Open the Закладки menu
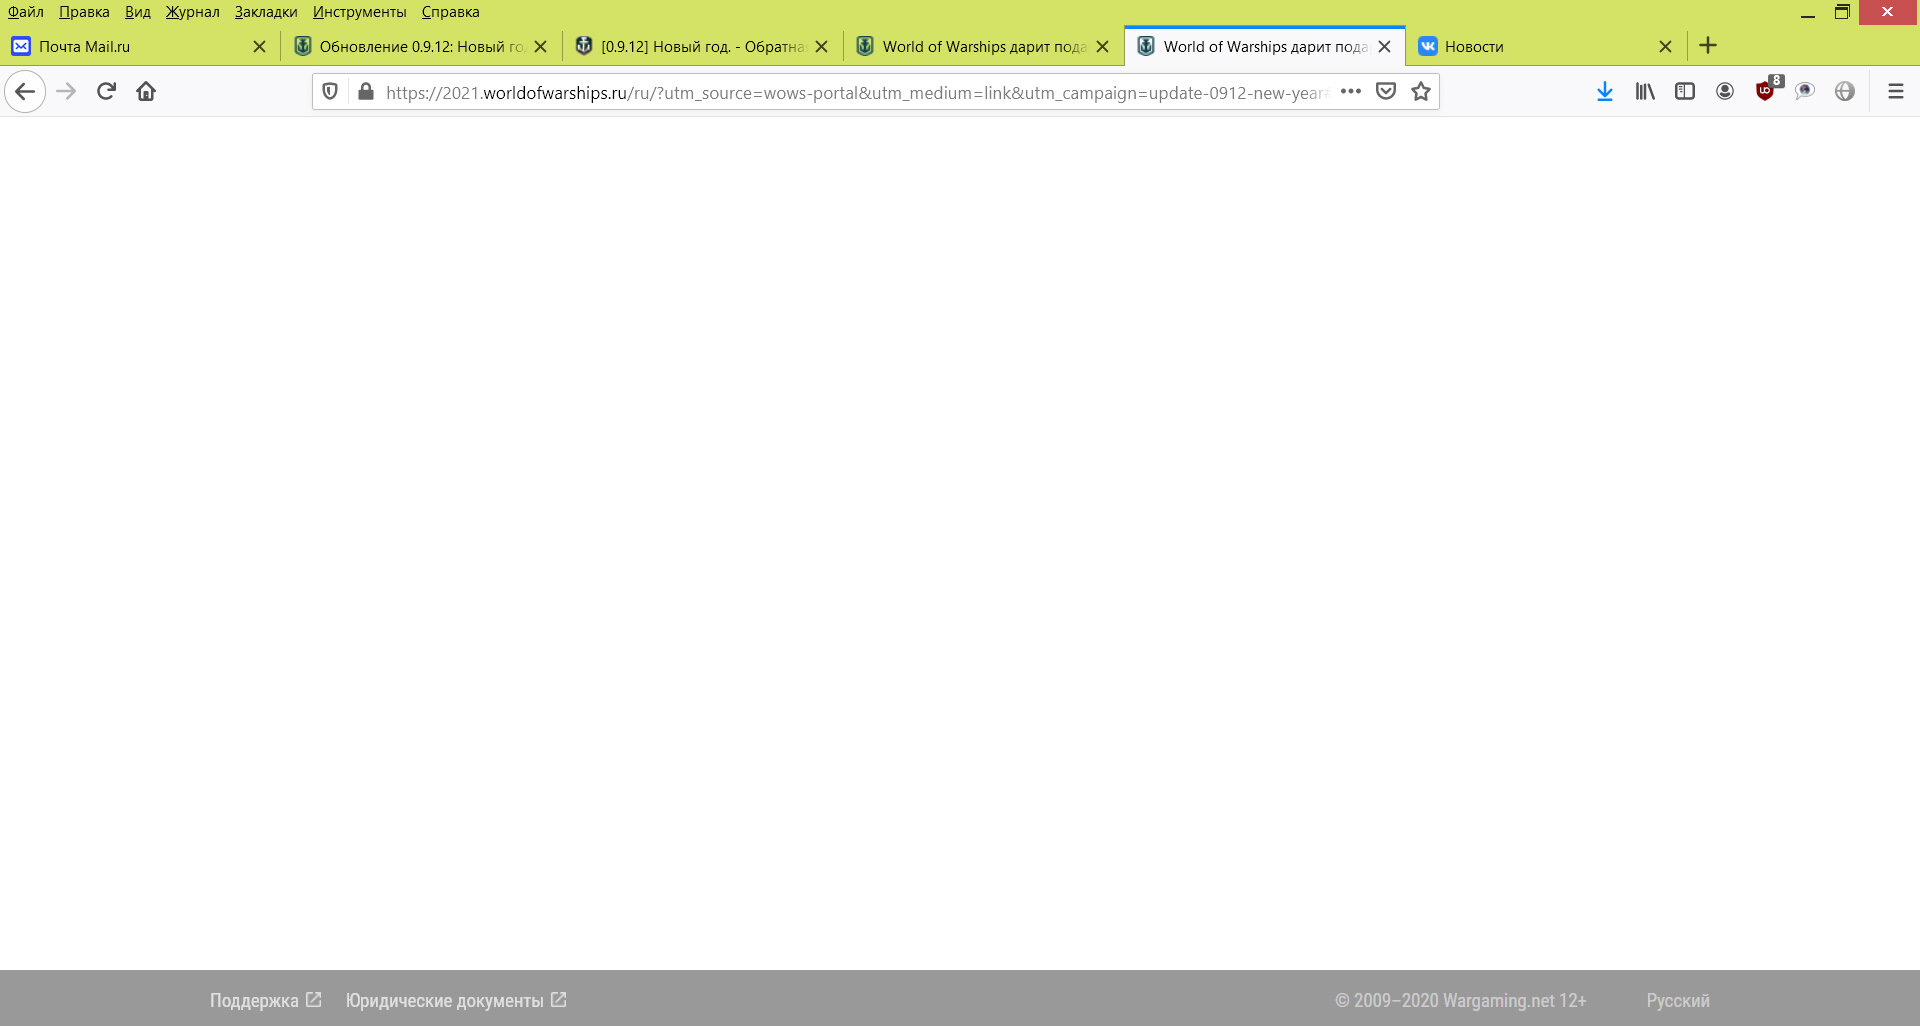Screen dimensions: 1920x1026 click(x=266, y=12)
